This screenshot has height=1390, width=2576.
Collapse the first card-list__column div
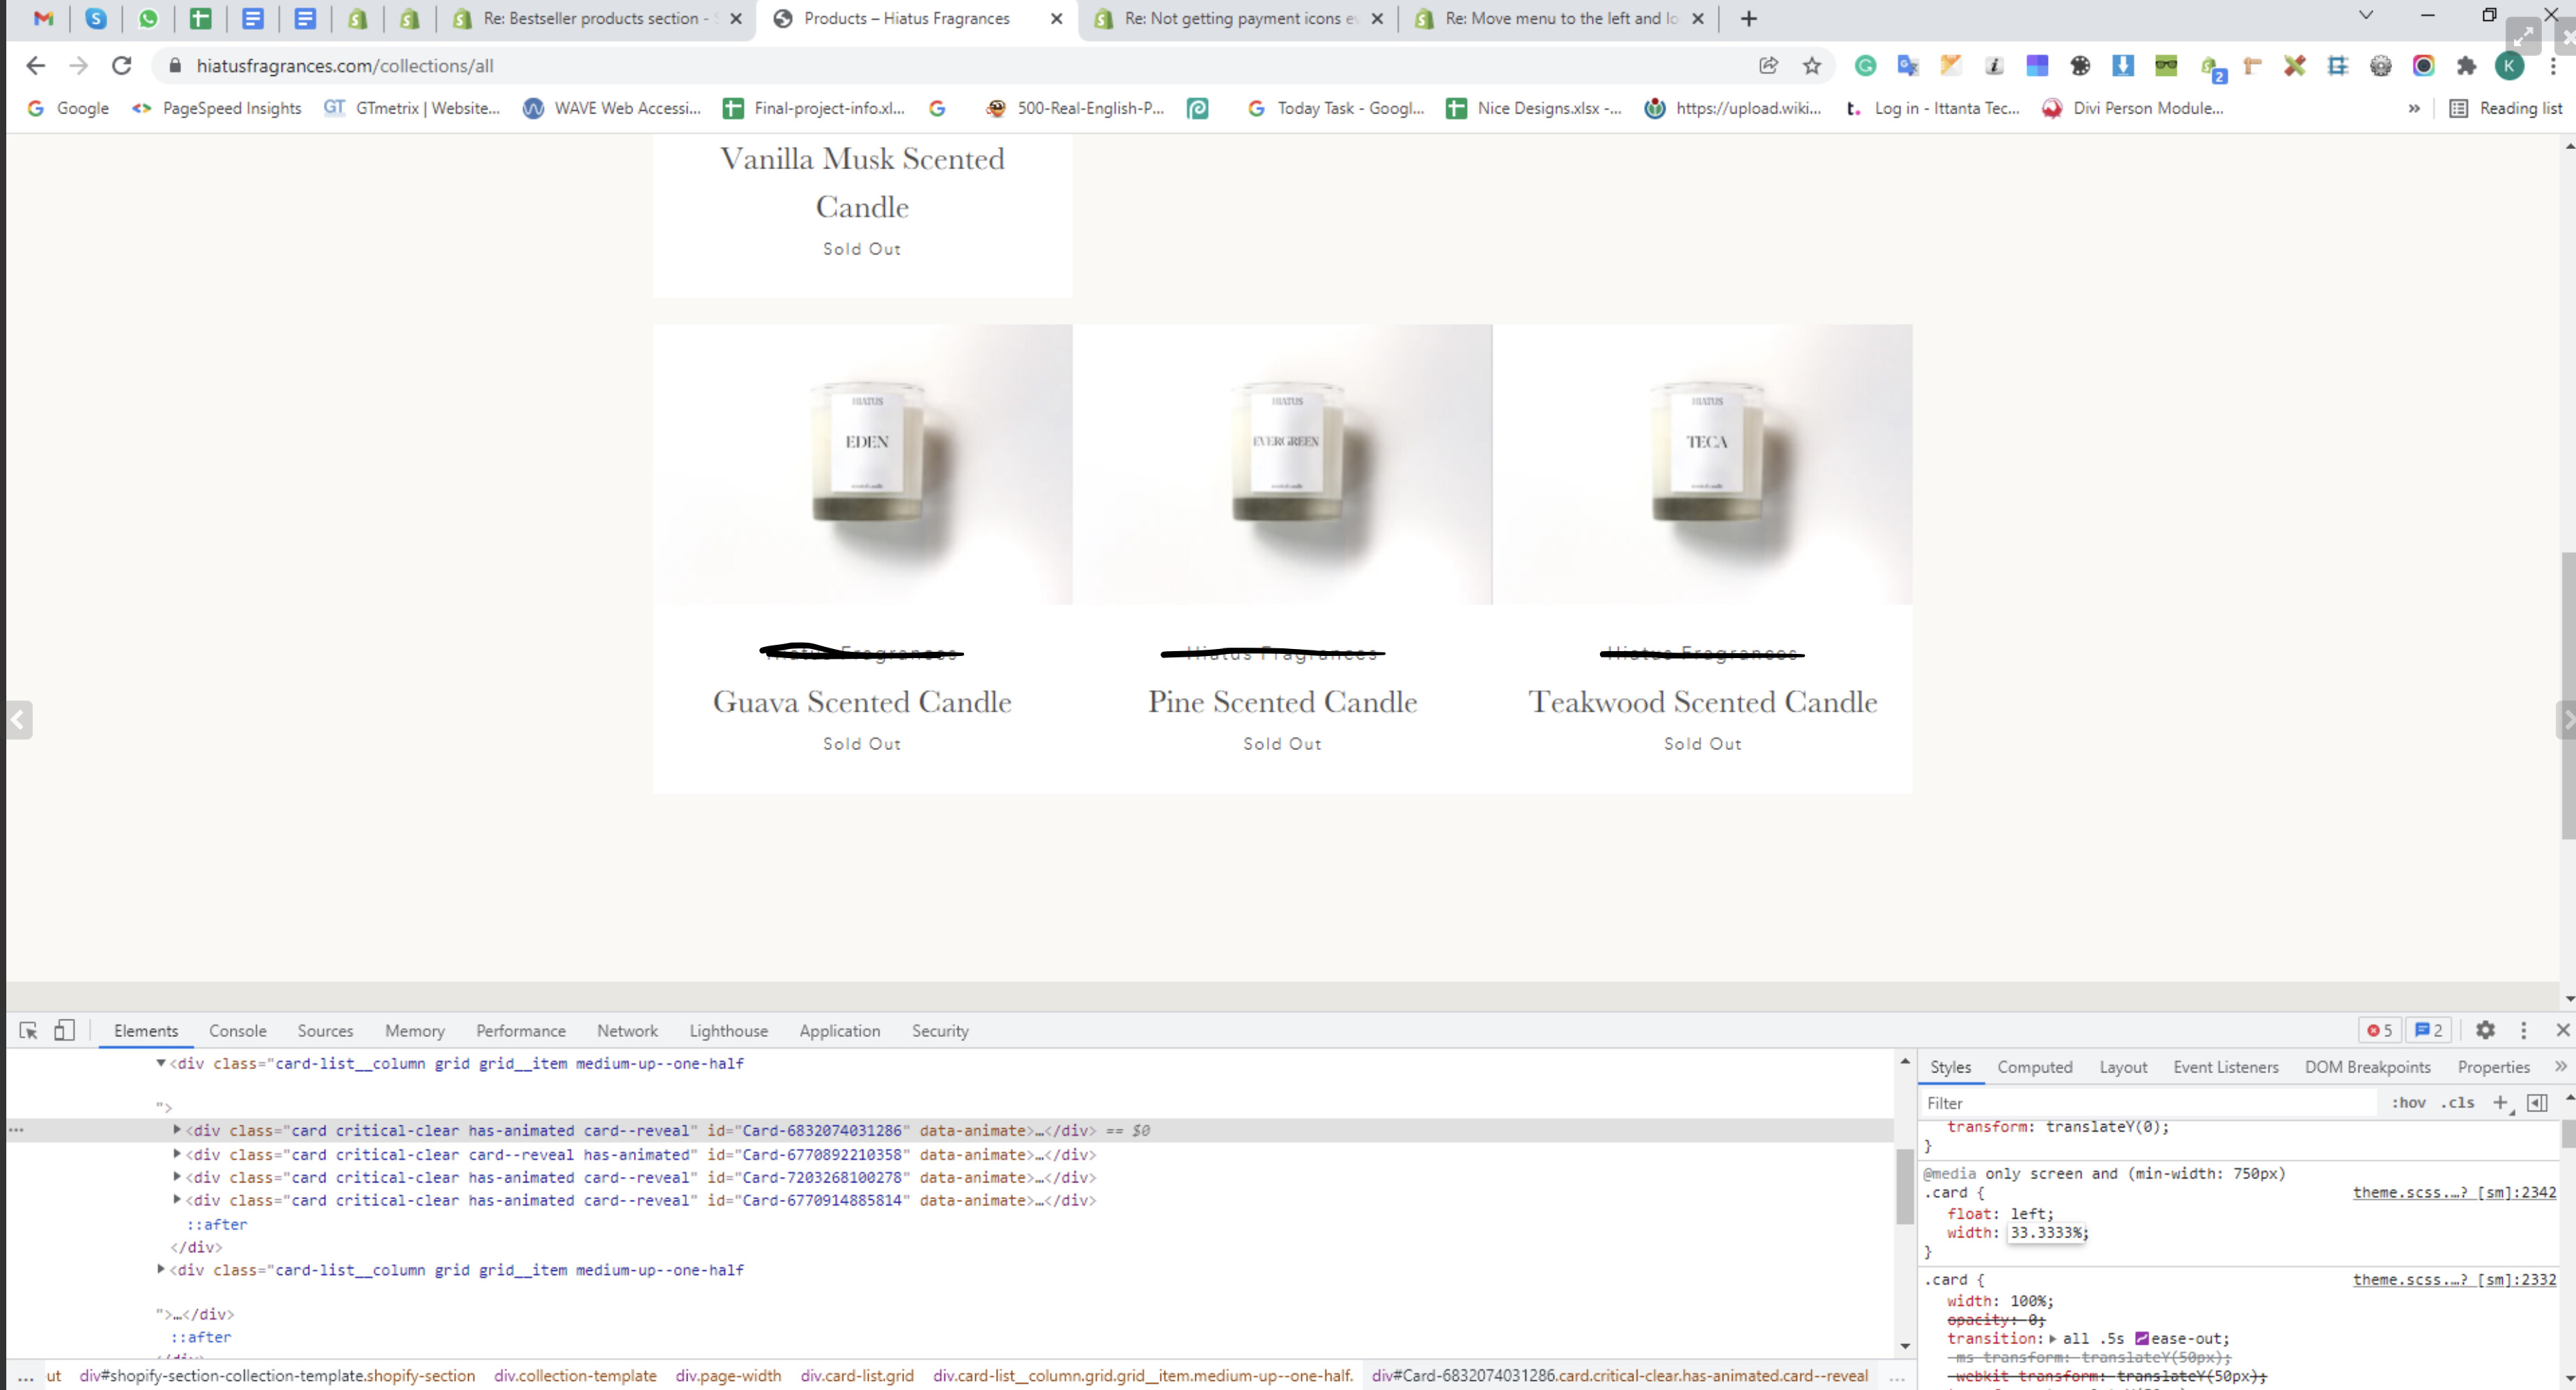tap(161, 1063)
